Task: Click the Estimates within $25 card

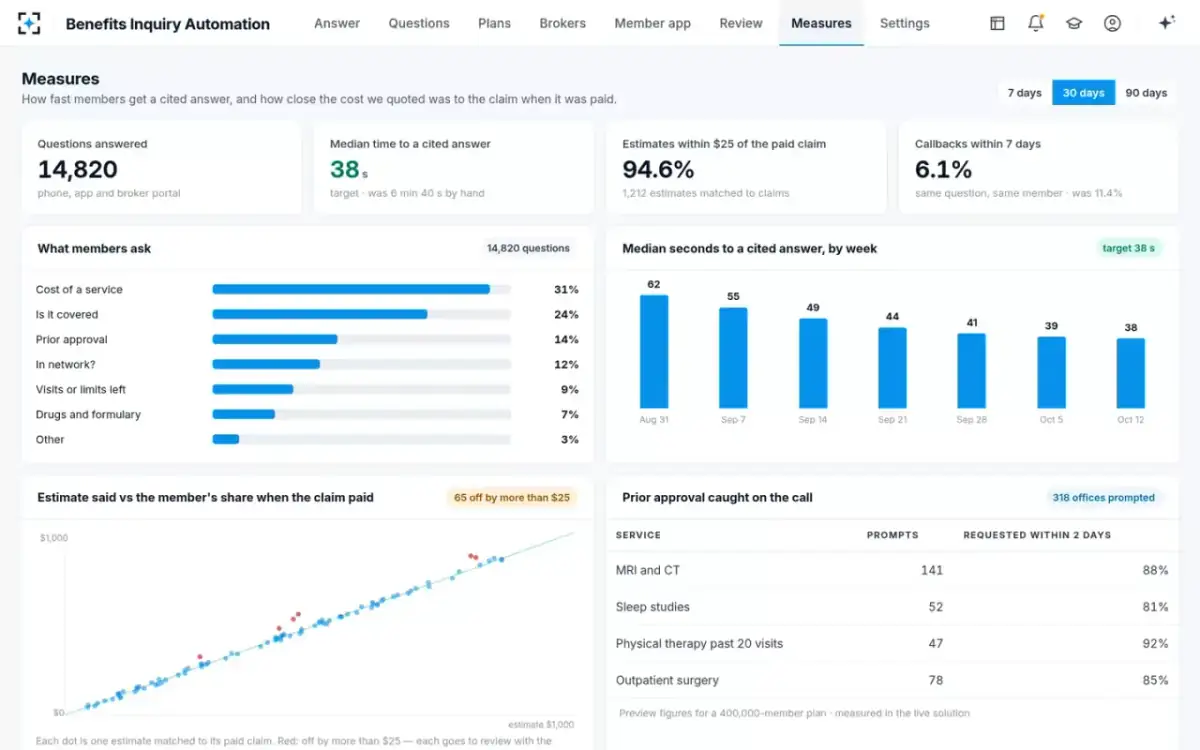Action: point(746,168)
